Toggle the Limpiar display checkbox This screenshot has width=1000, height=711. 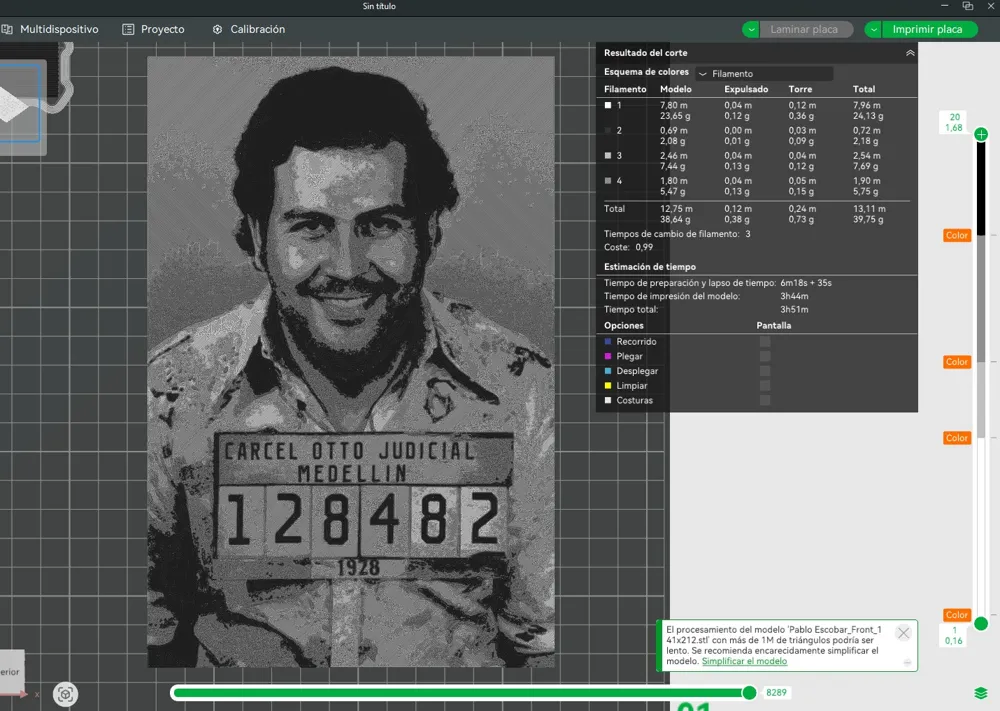(765, 386)
